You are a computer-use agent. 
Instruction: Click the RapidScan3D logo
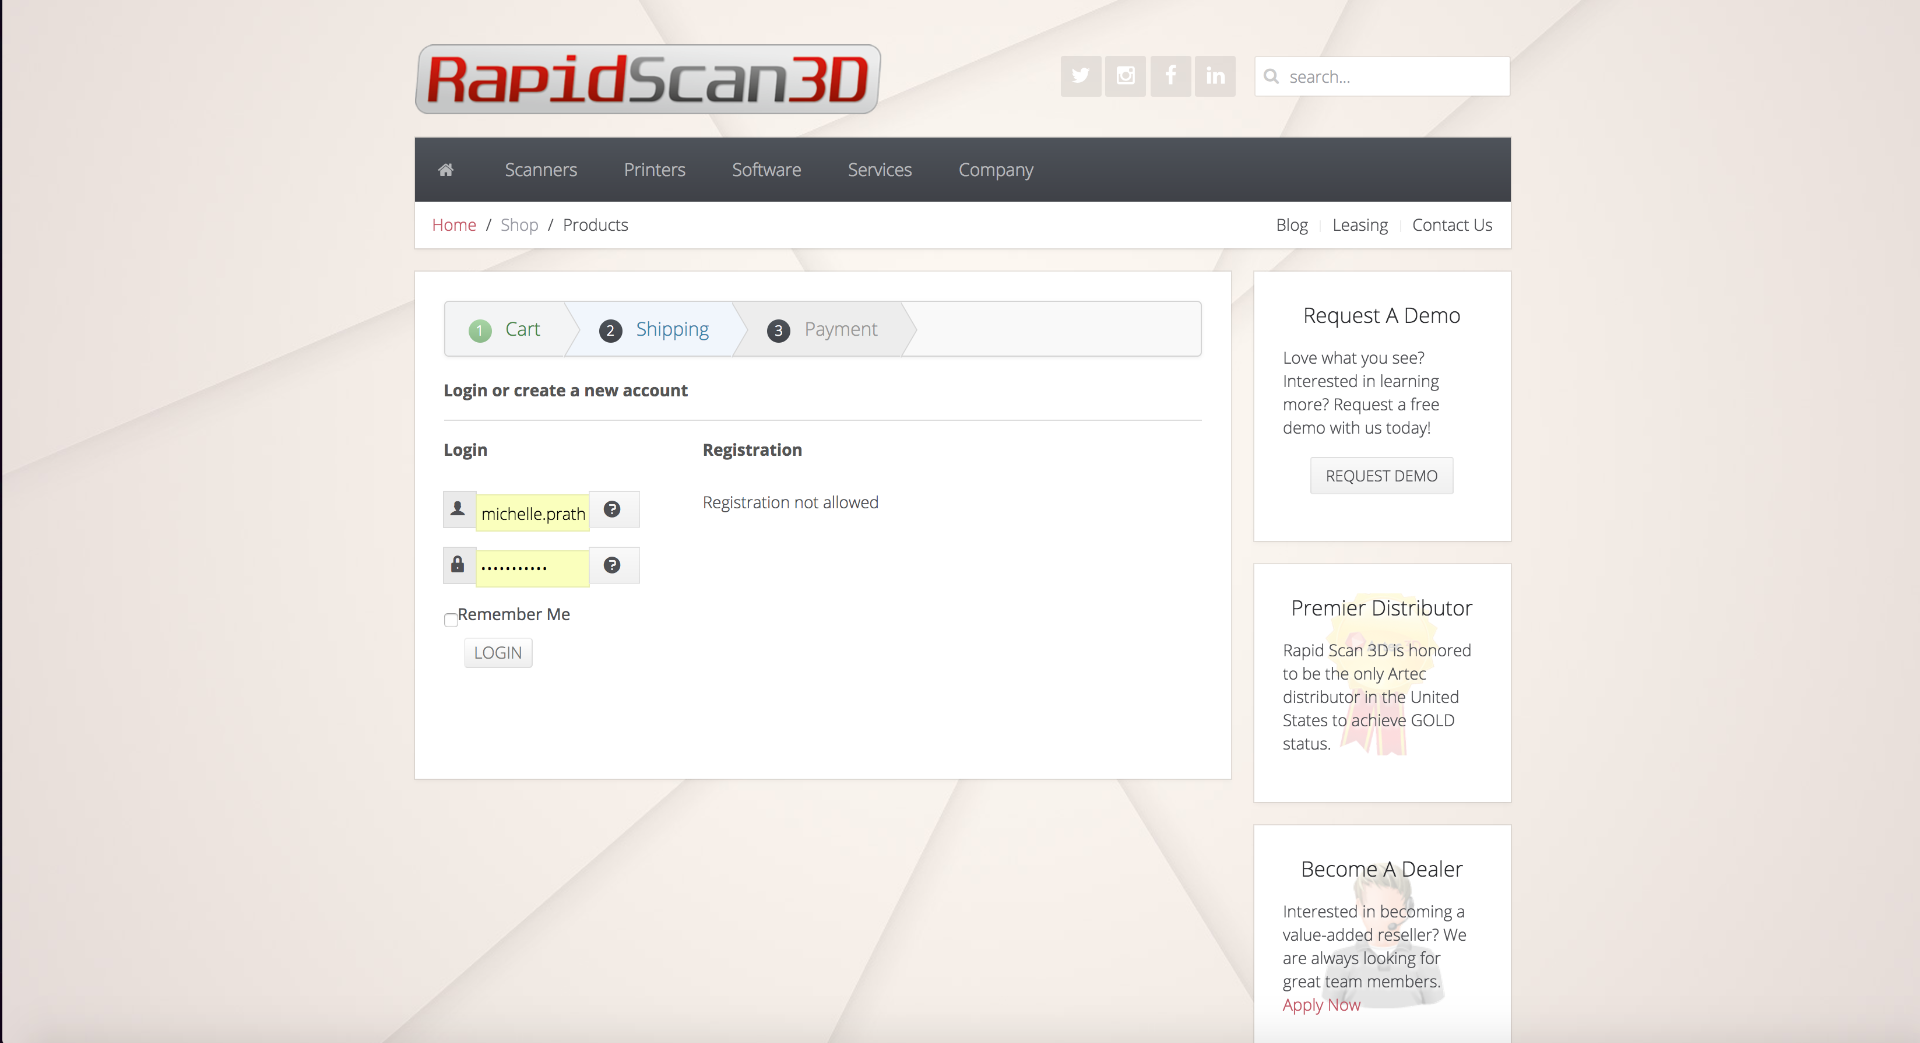[x=647, y=79]
